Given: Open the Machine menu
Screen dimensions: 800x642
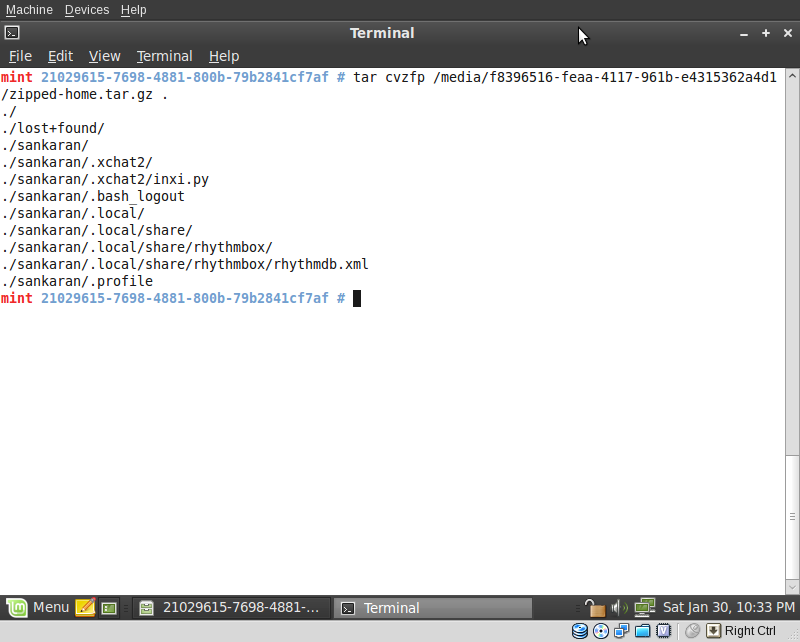Looking at the screenshot, I should [x=29, y=10].
